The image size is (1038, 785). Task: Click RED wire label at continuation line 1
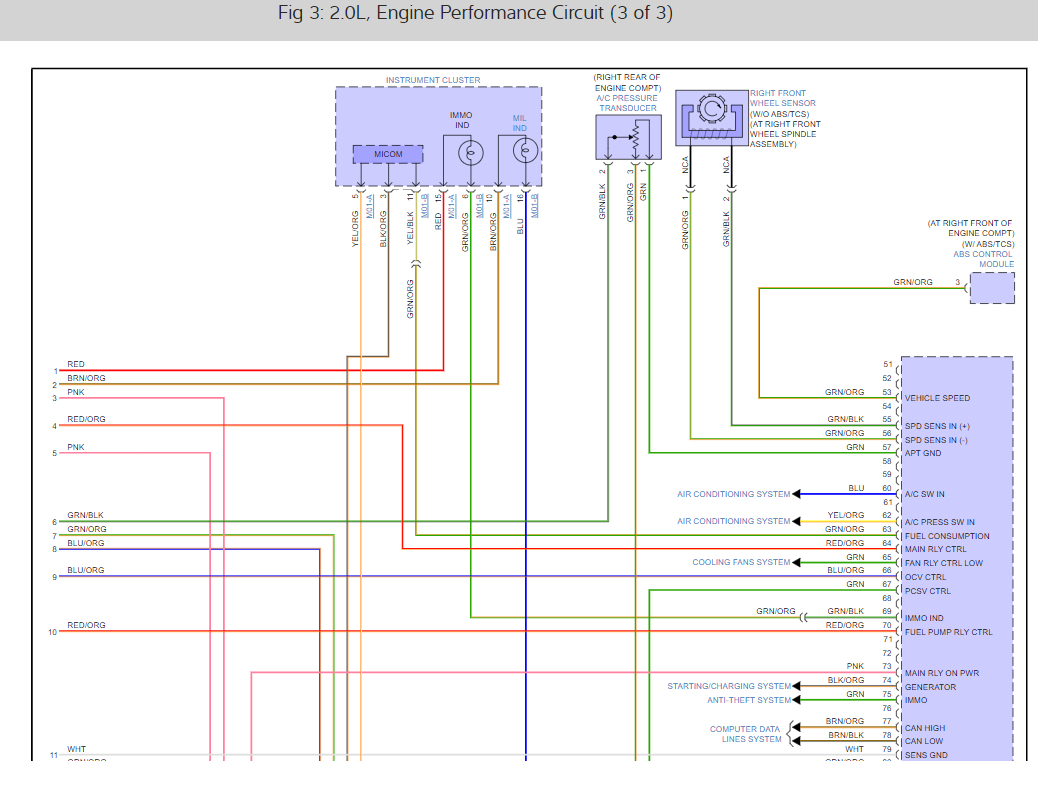tap(75, 364)
